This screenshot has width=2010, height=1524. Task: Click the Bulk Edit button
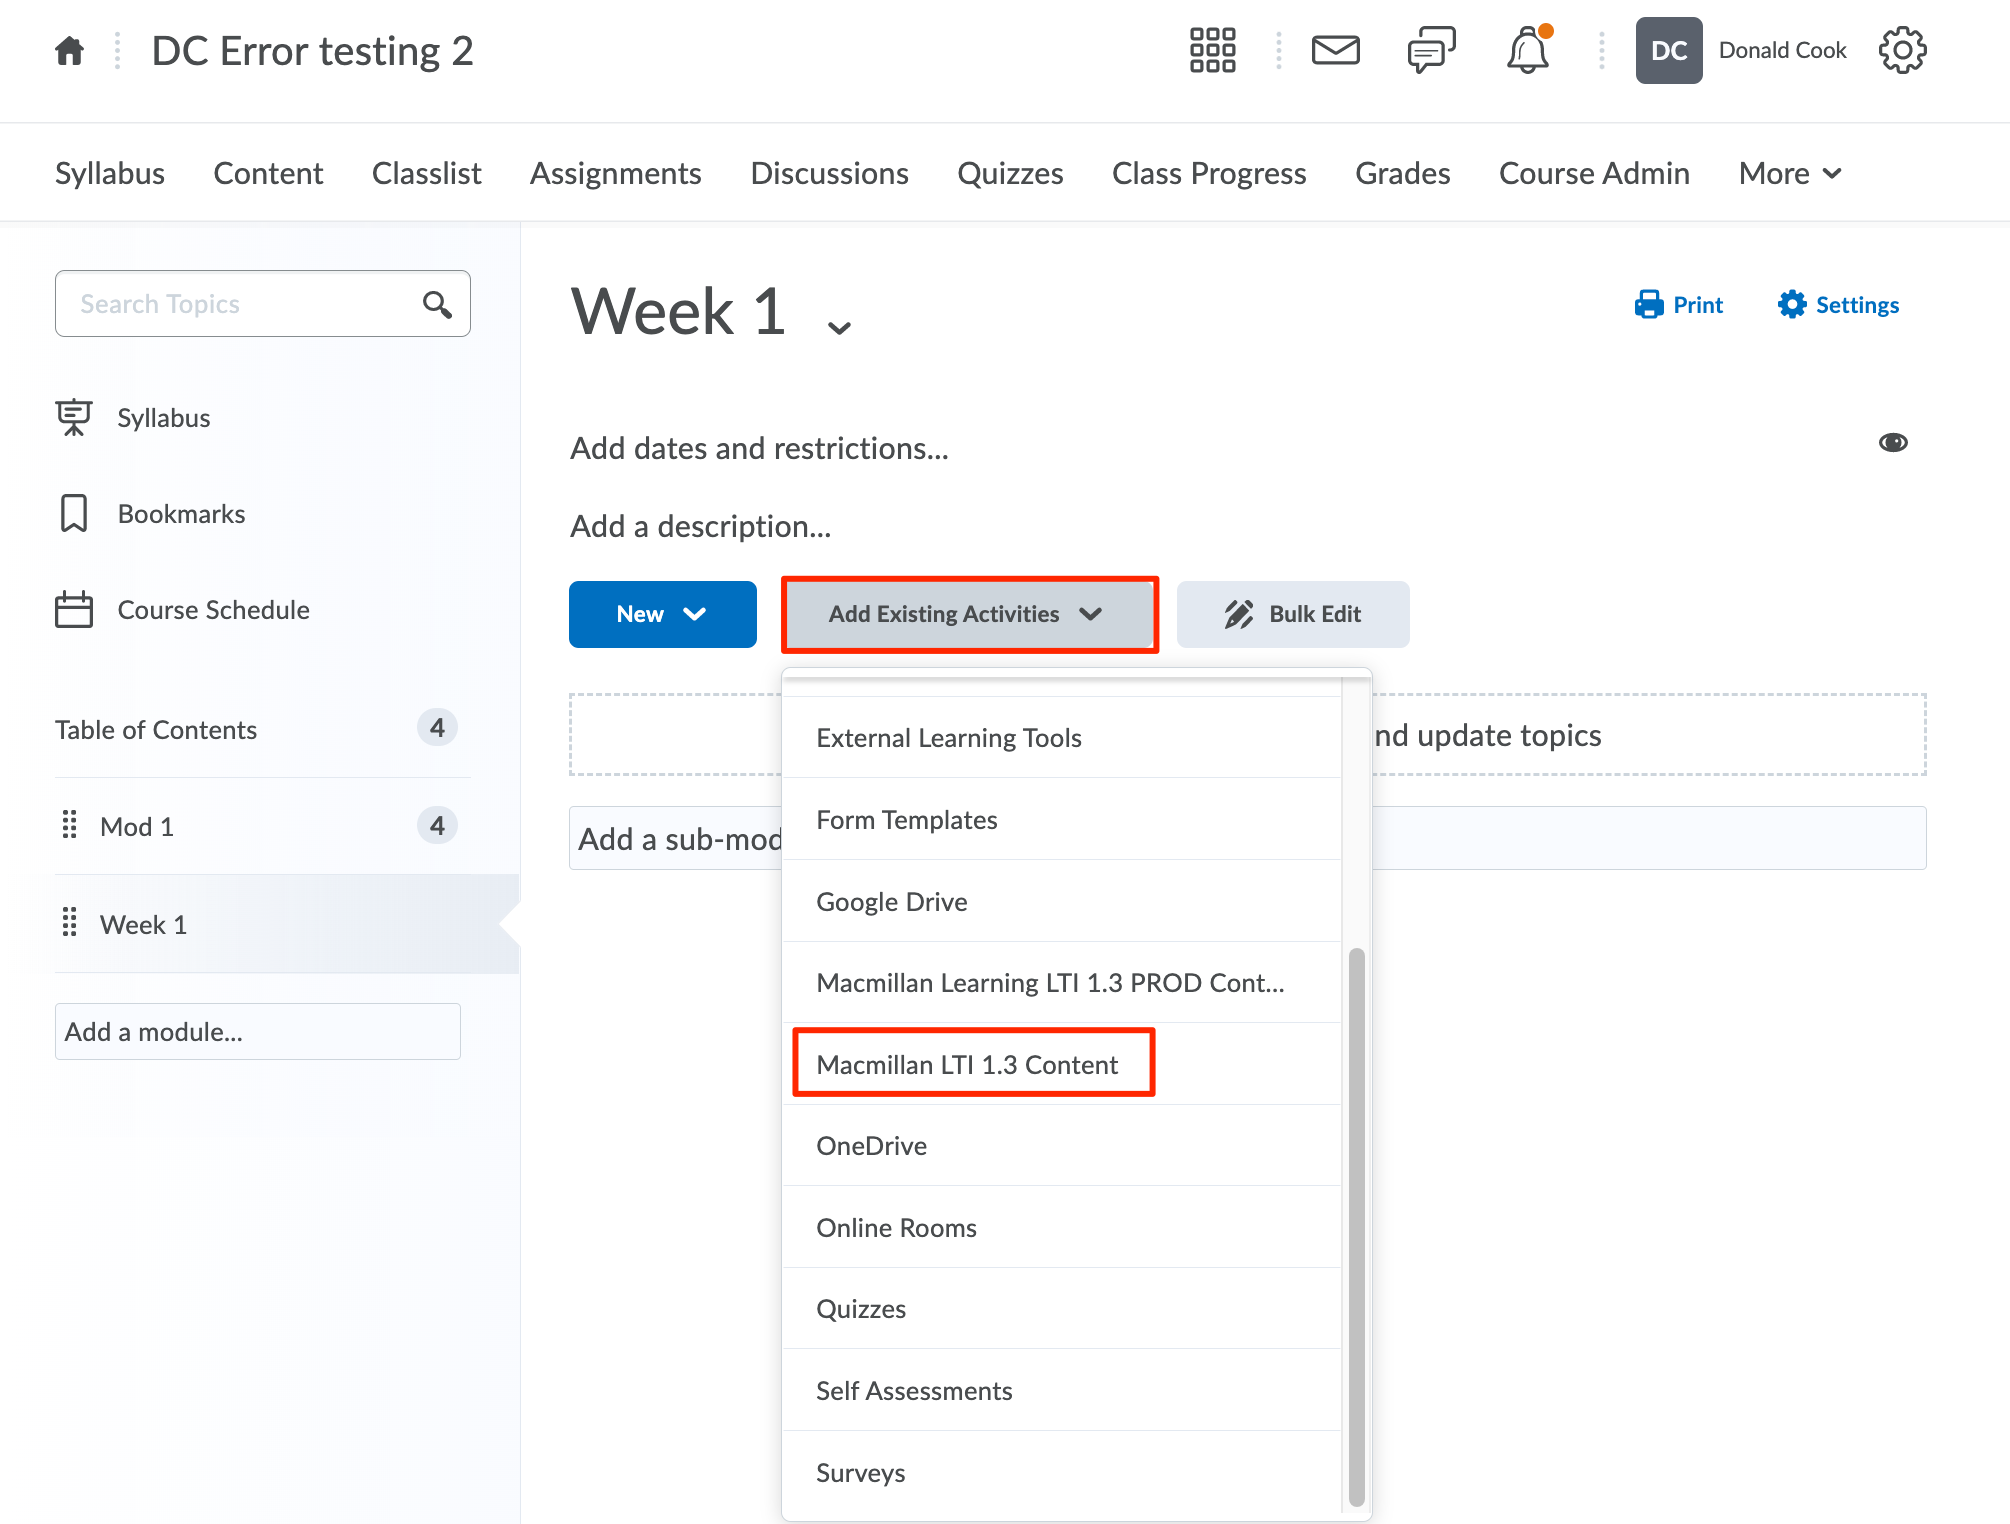(1292, 614)
